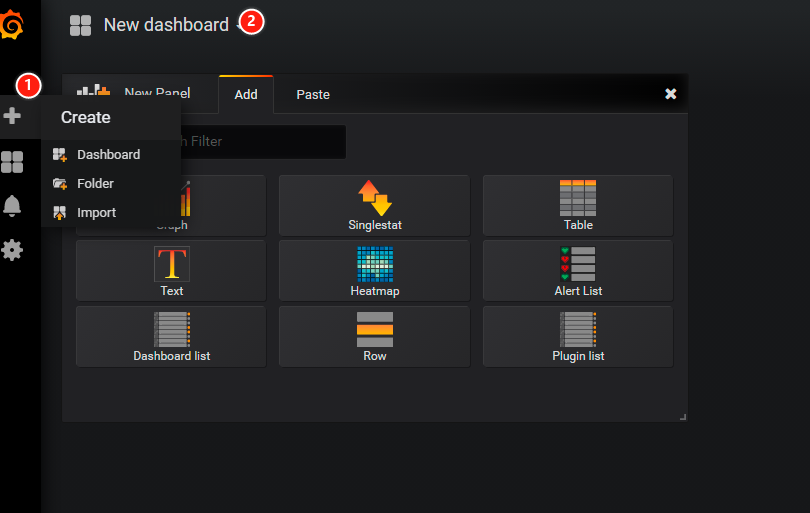
Task: Add a Singlestat panel
Action: click(375, 205)
